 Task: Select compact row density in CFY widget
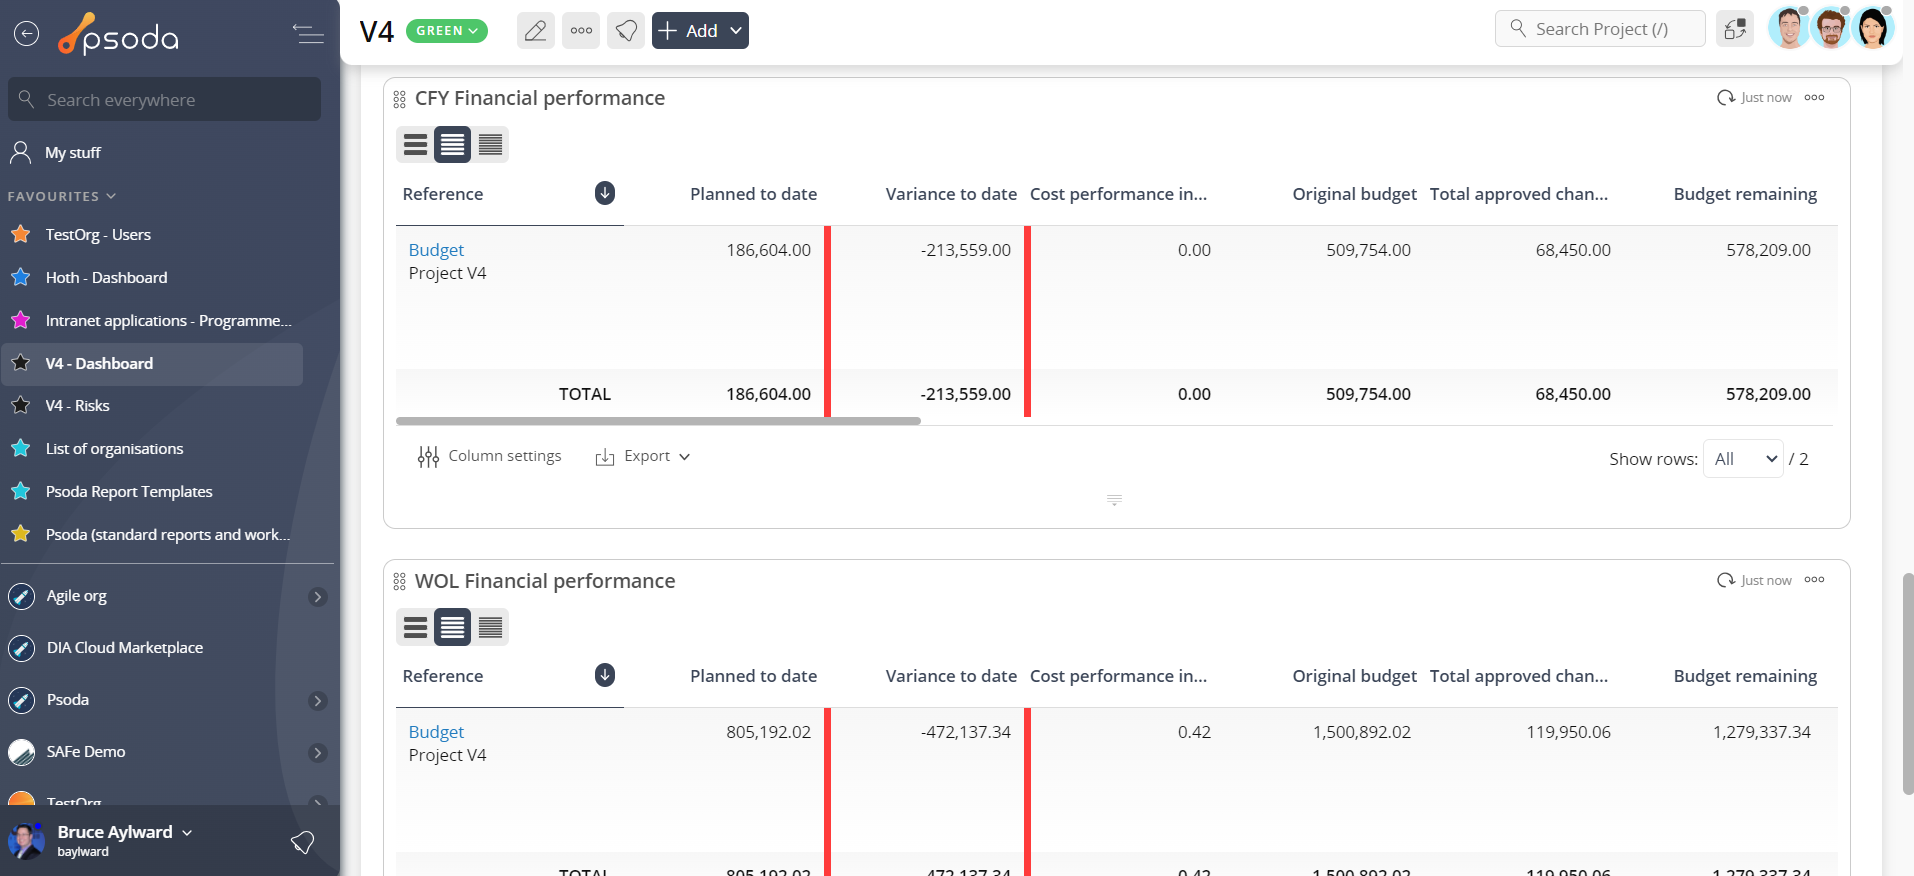pos(490,145)
